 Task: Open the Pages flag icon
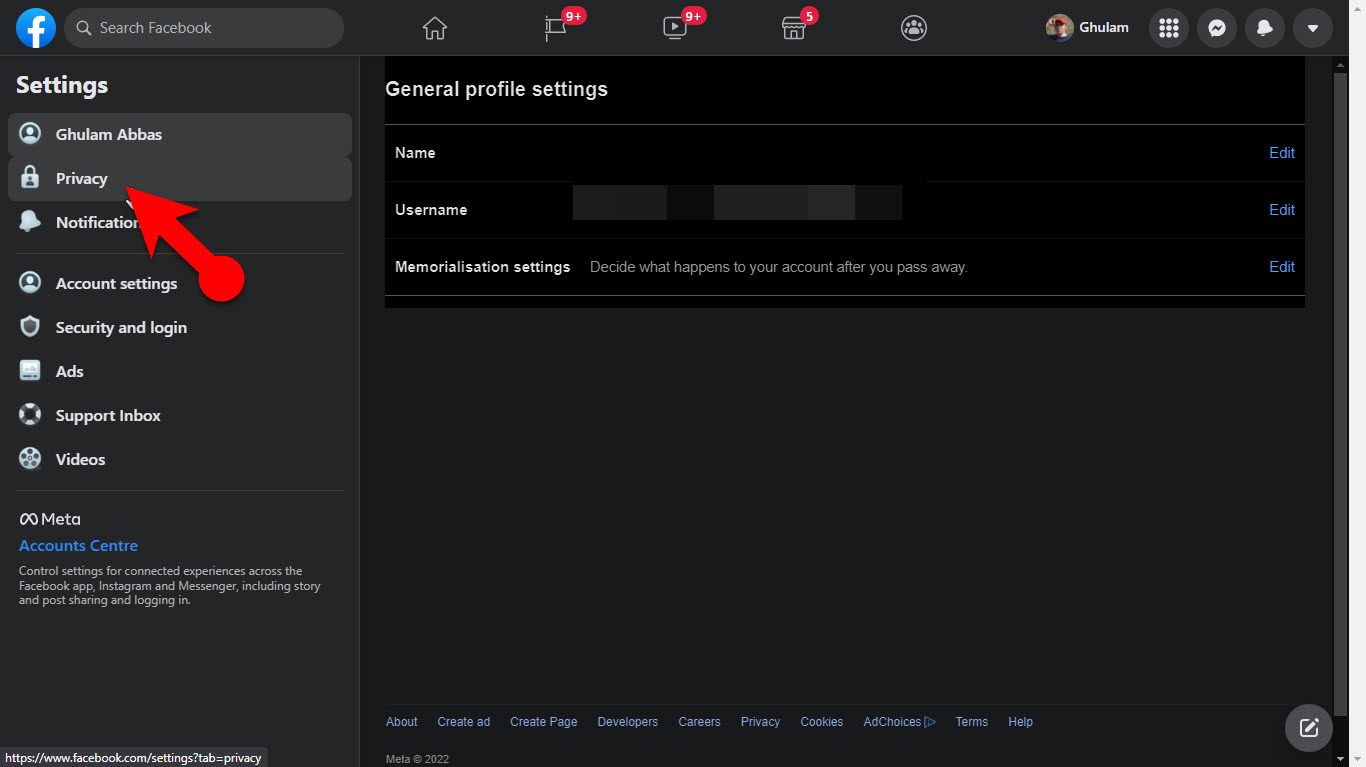pos(556,28)
